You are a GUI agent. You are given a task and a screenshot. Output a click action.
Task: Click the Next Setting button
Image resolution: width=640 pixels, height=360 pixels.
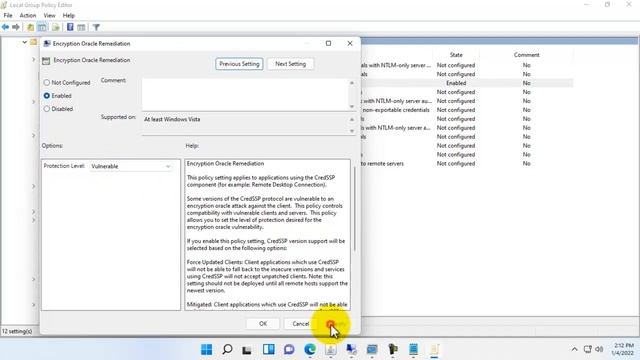[x=290, y=64]
